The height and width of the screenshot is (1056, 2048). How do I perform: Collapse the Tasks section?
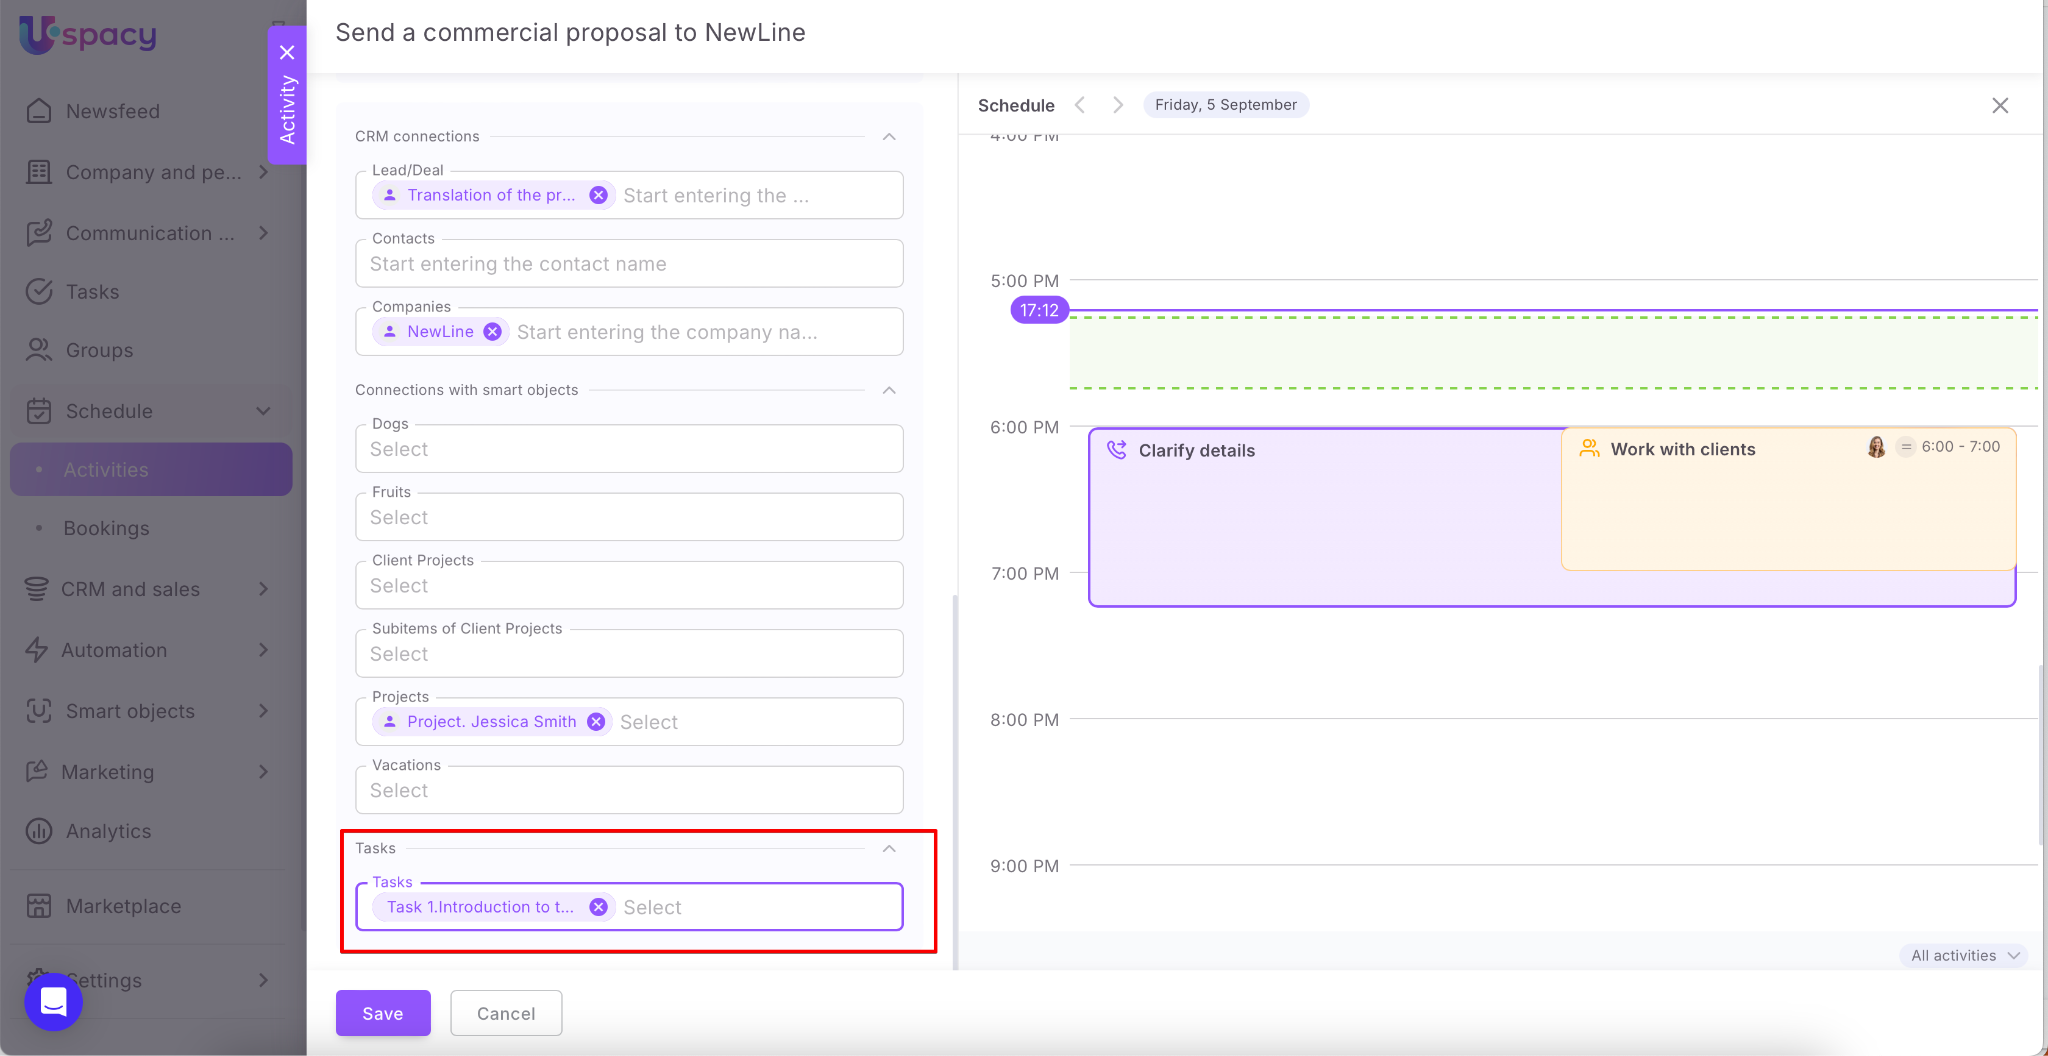889,849
